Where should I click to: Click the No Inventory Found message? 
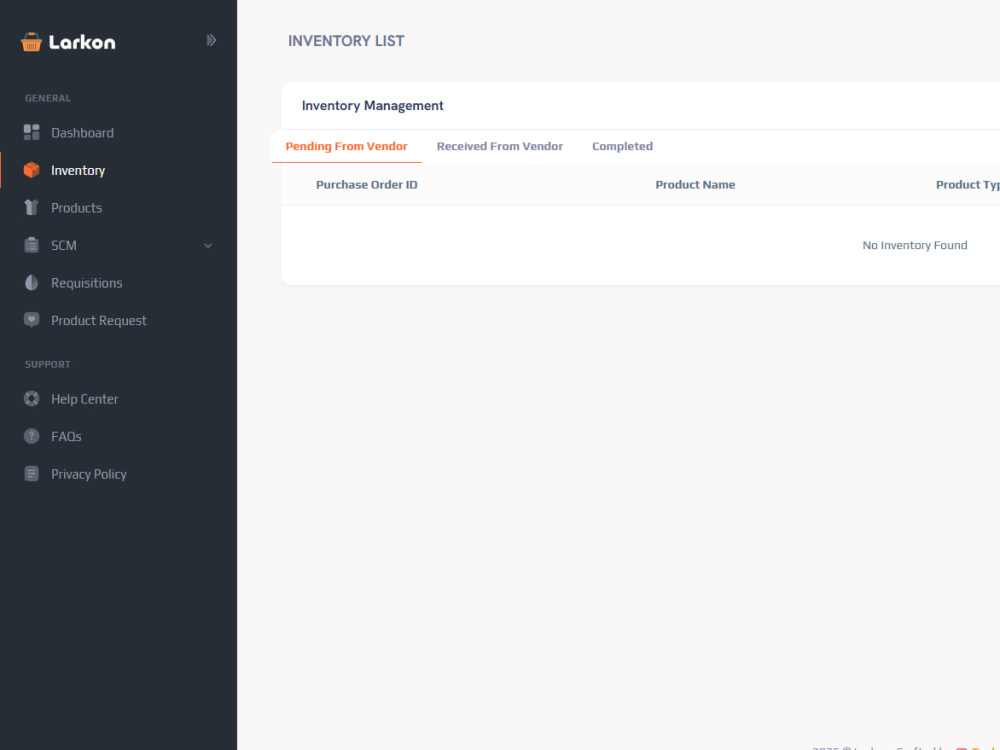point(915,246)
